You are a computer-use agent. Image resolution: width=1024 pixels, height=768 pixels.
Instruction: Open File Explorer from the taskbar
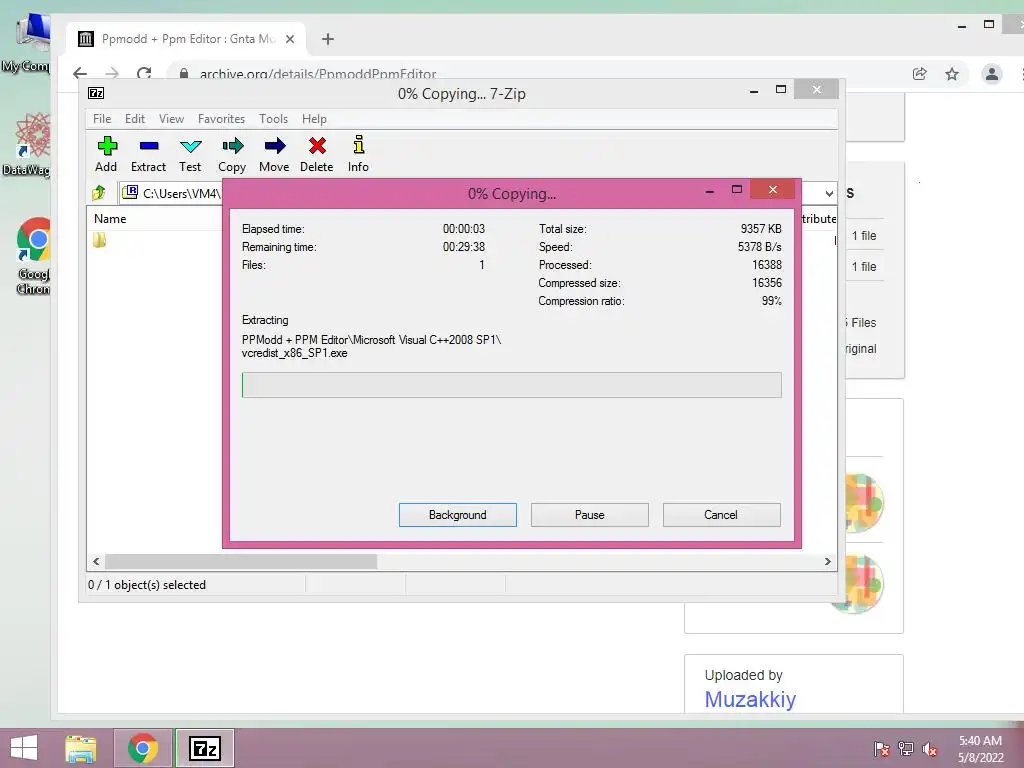(x=81, y=748)
